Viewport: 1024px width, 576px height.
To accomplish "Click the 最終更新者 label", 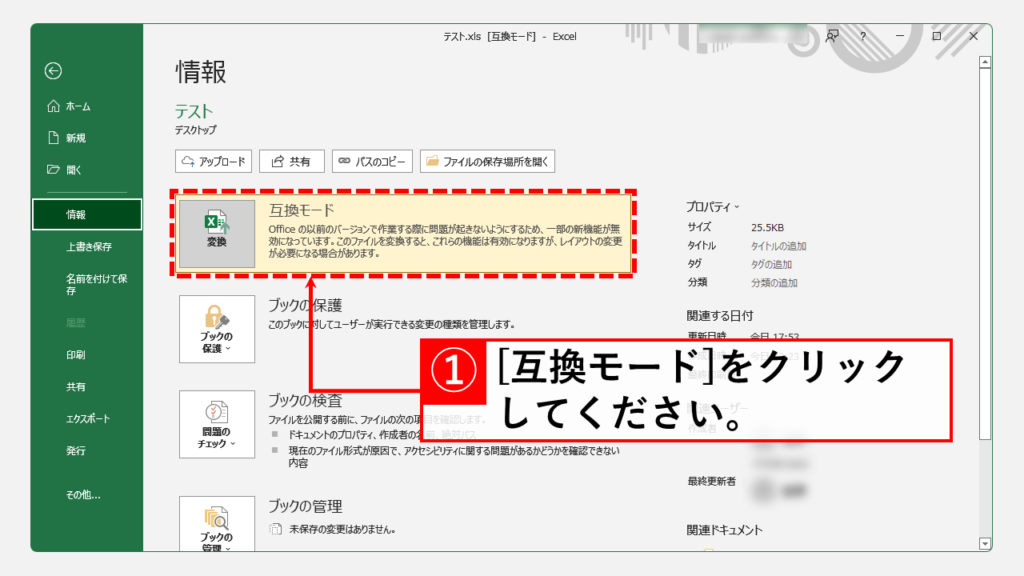I will [x=711, y=481].
